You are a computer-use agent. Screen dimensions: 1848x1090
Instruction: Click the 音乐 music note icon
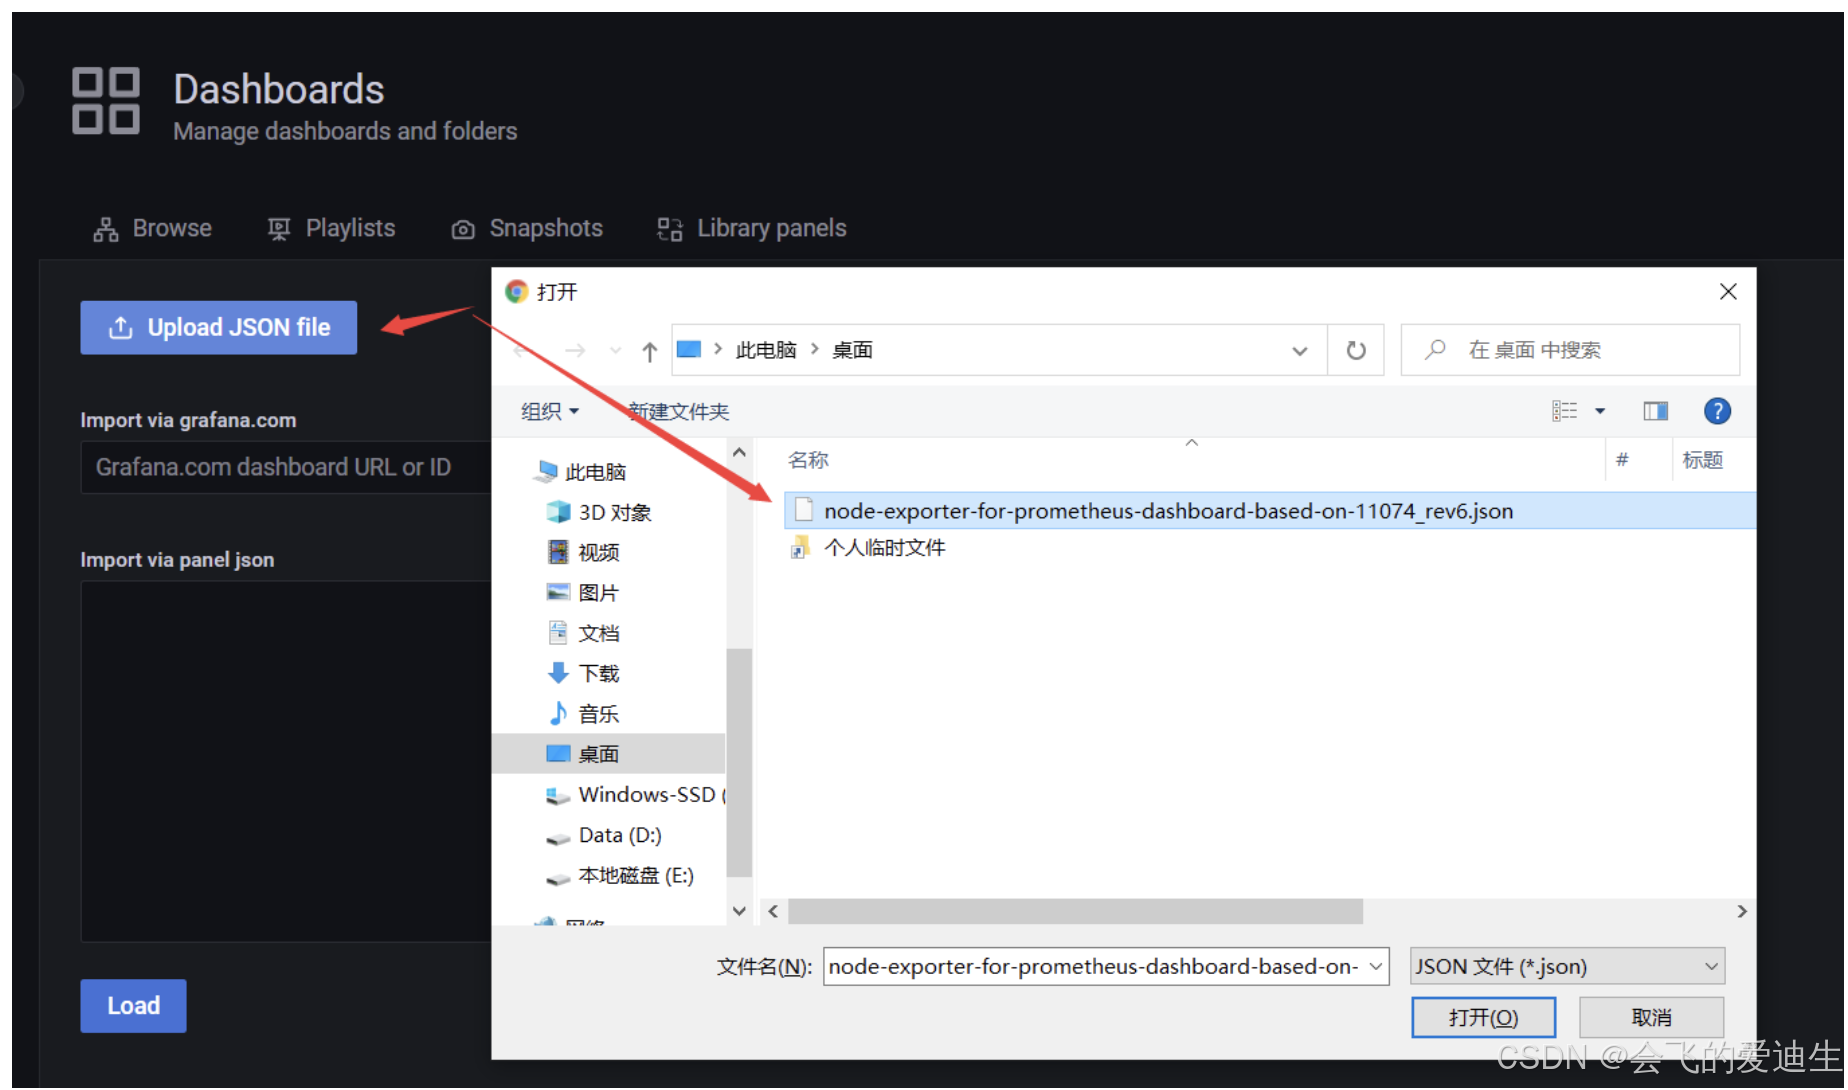point(558,713)
